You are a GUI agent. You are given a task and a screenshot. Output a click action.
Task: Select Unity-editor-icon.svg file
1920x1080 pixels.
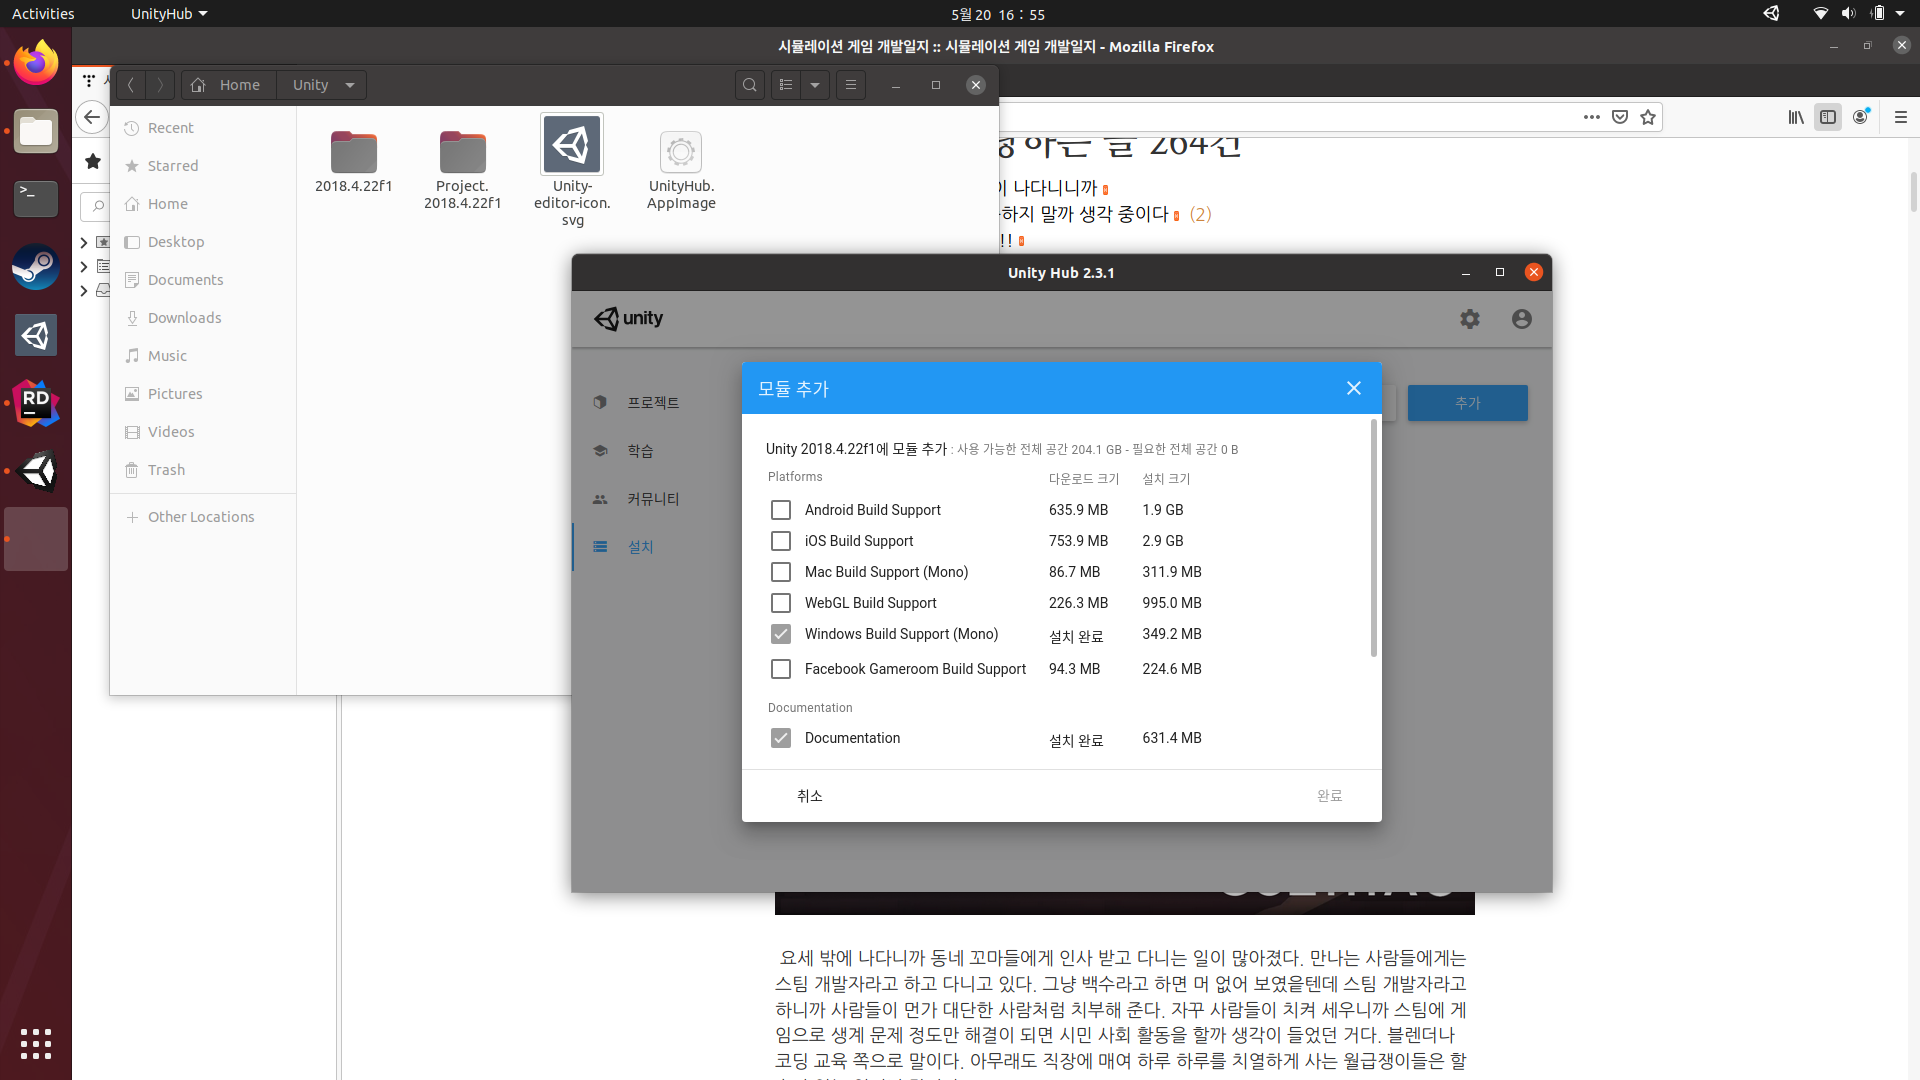click(x=572, y=171)
